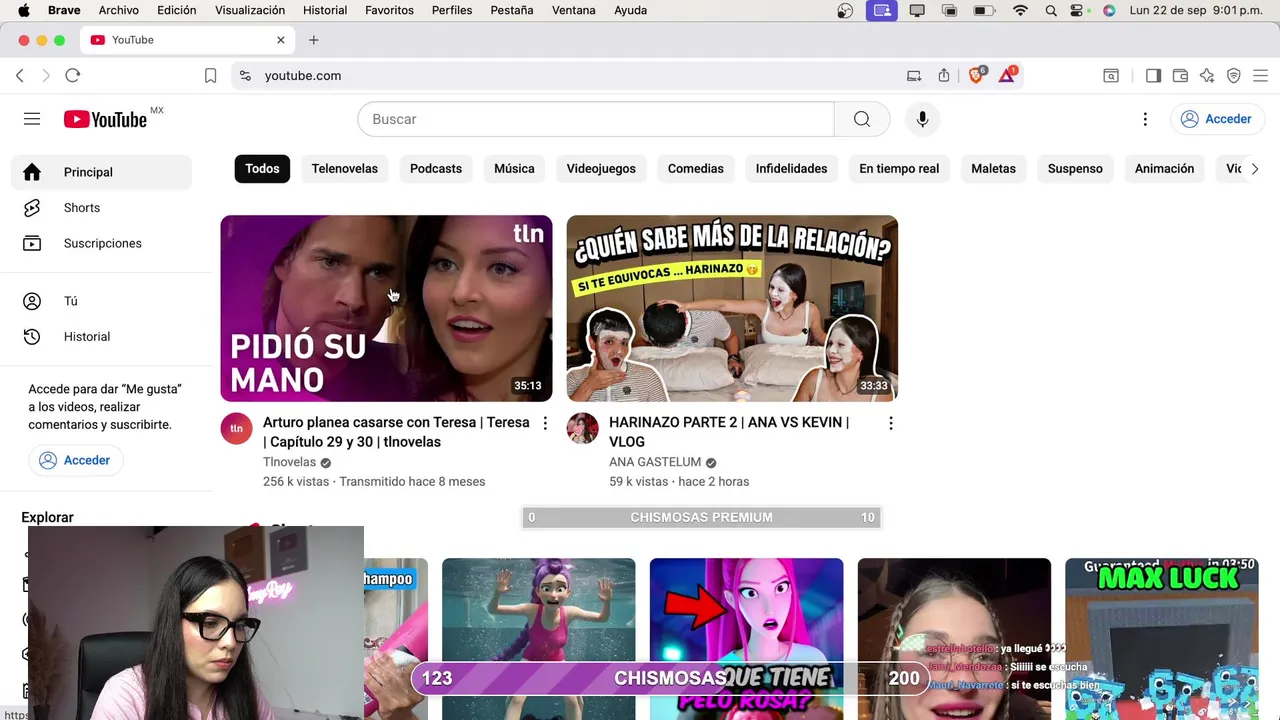
Task: Go to Shorts in sidebar
Action: coord(101,208)
